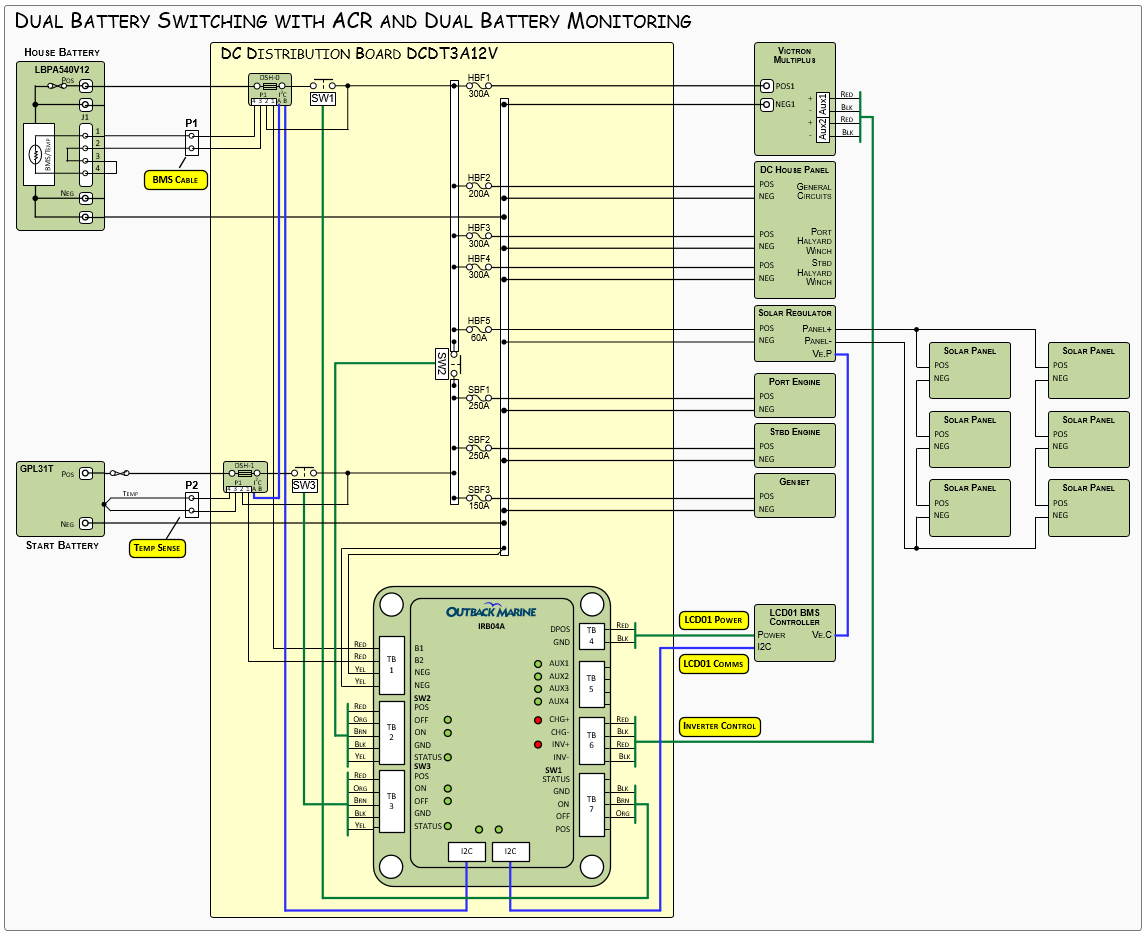
Task: Click the Genset block title
Action: [x=794, y=482]
